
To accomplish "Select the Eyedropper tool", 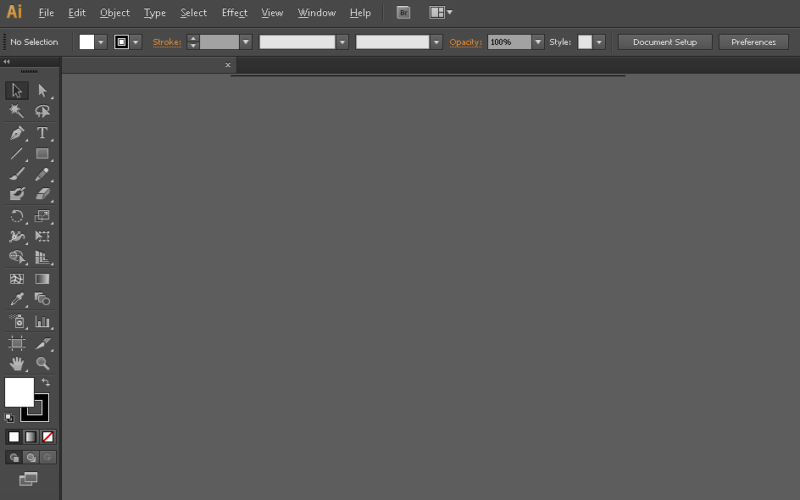I will (x=17, y=299).
